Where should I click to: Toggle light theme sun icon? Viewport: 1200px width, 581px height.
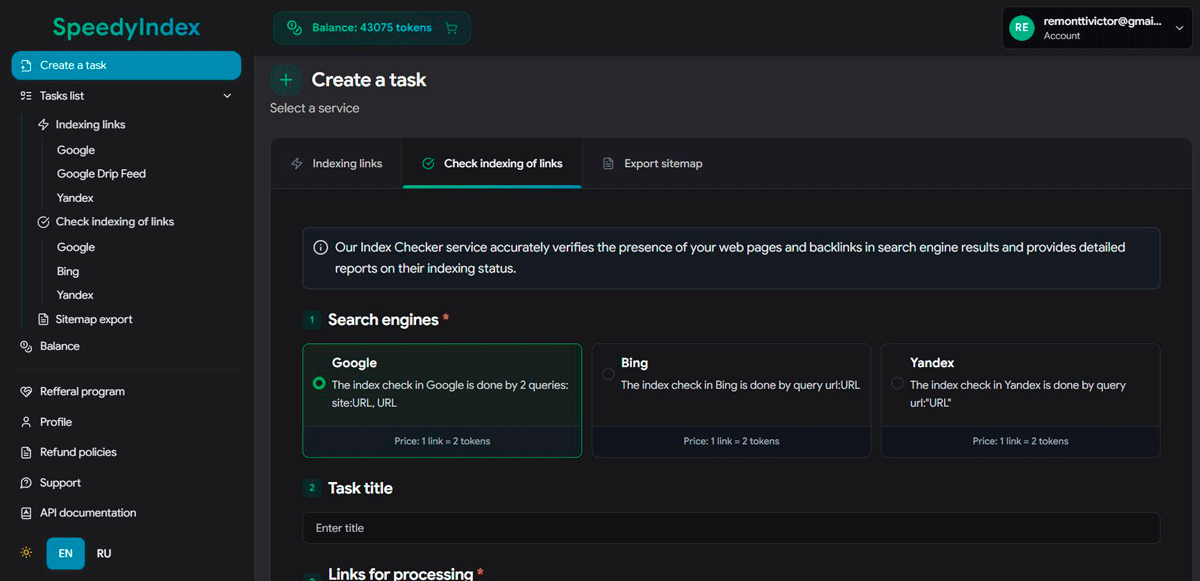coord(26,553)
